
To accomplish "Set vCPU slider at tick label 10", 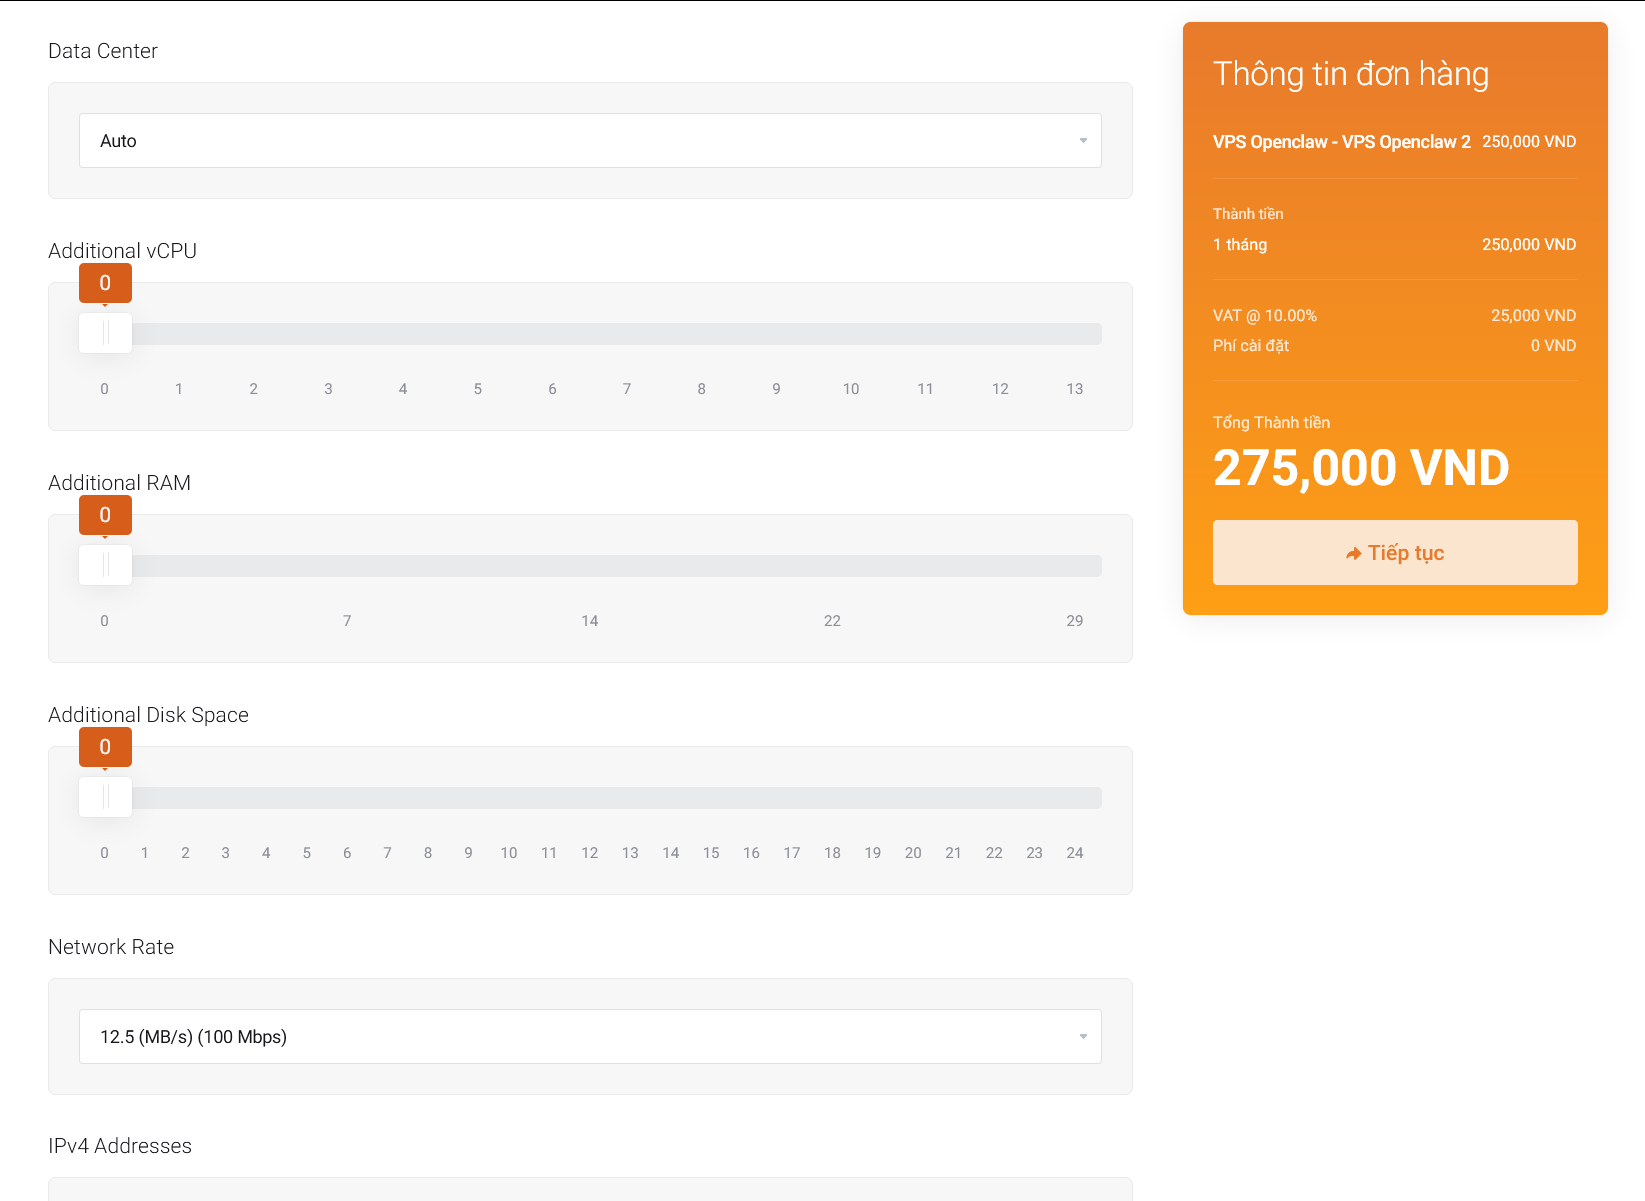I will pyautogui.click(x=851, y=389).
